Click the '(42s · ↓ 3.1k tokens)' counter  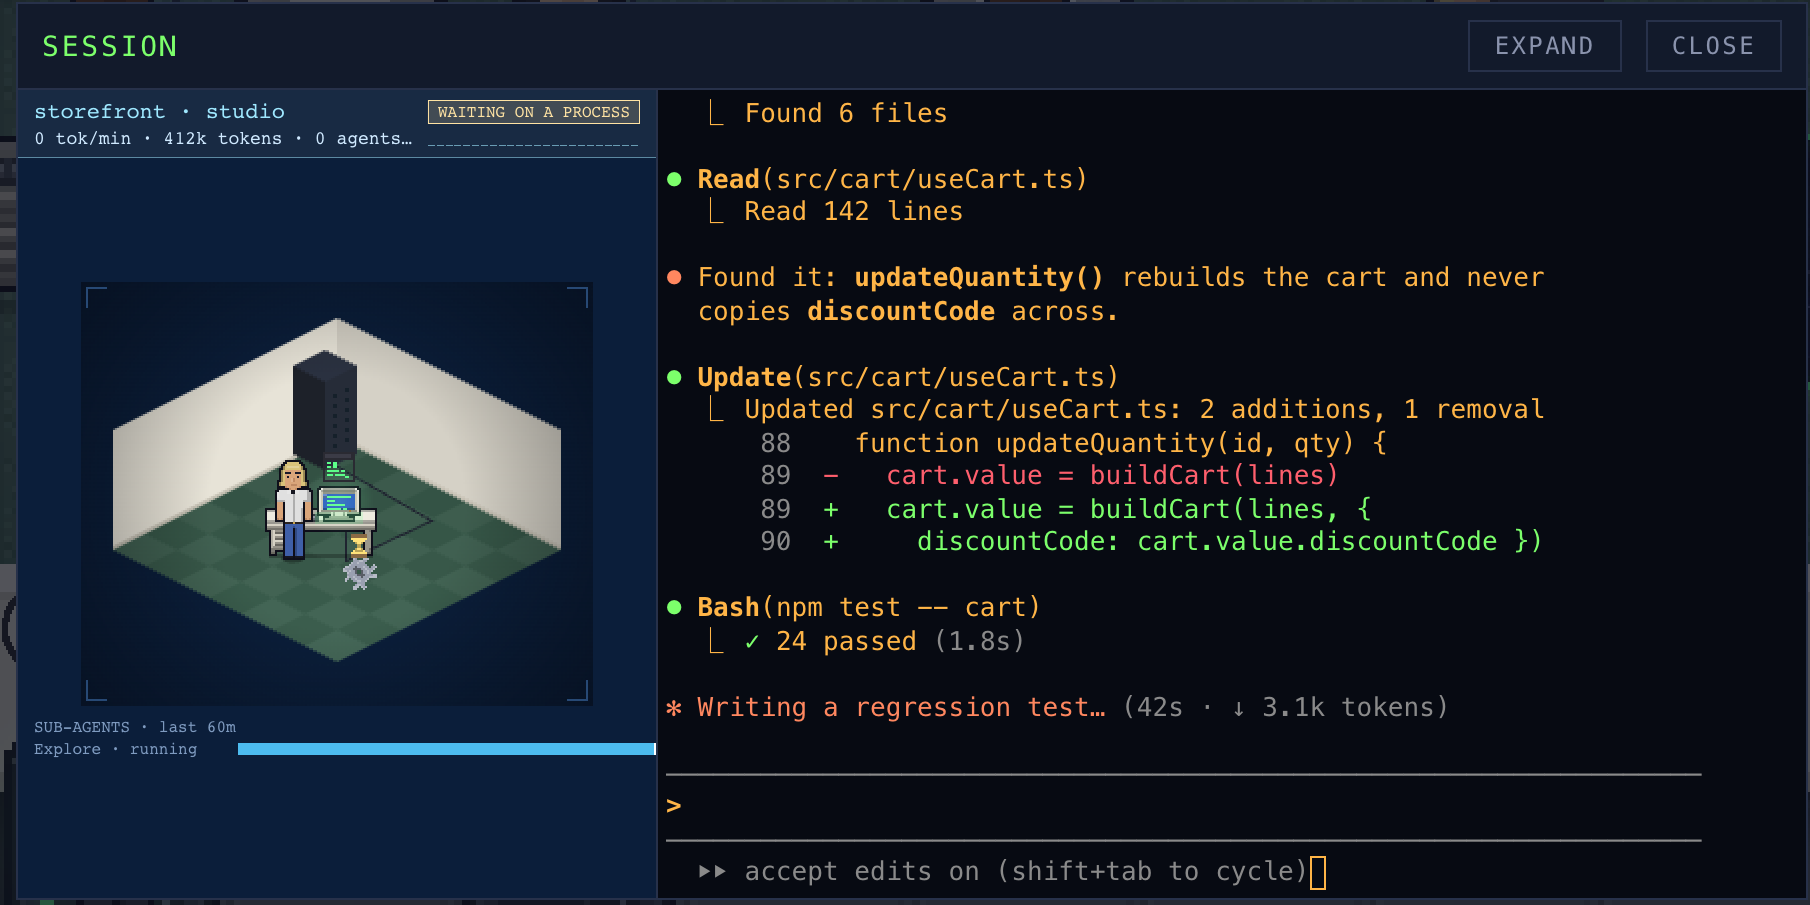click(x=1285, y=708)
